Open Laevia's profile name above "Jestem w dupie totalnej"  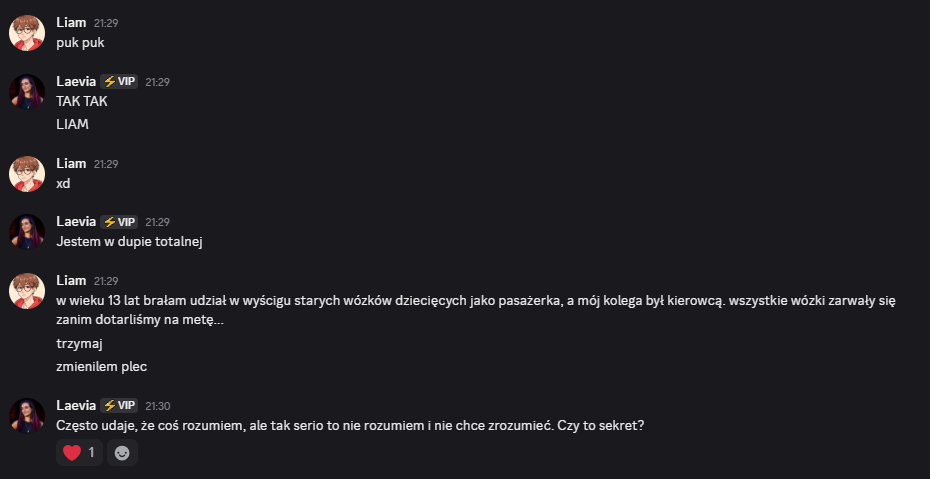(76, 222)
